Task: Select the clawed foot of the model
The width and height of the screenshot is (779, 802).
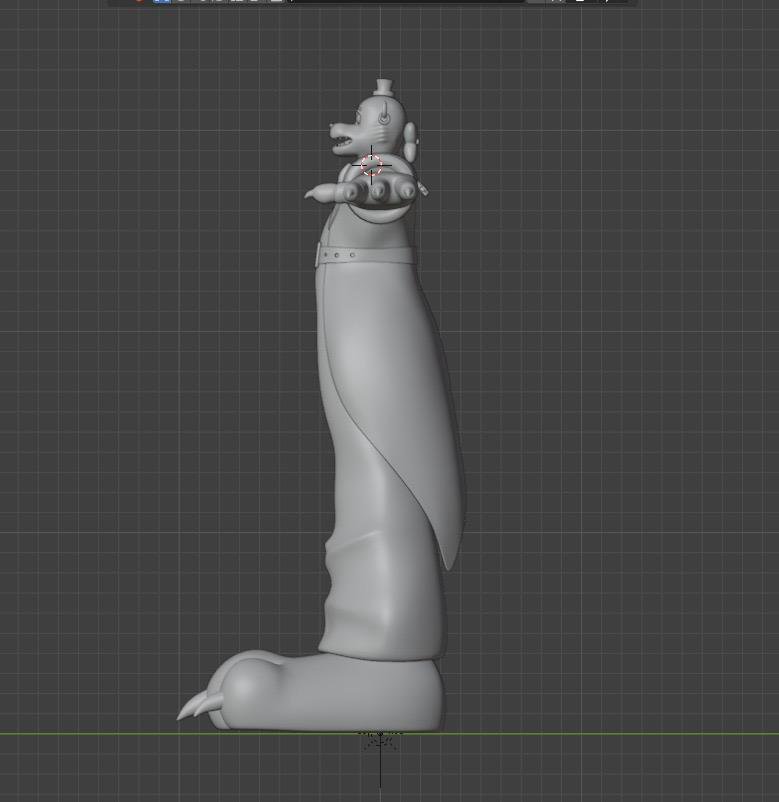Action: [310, 690]
